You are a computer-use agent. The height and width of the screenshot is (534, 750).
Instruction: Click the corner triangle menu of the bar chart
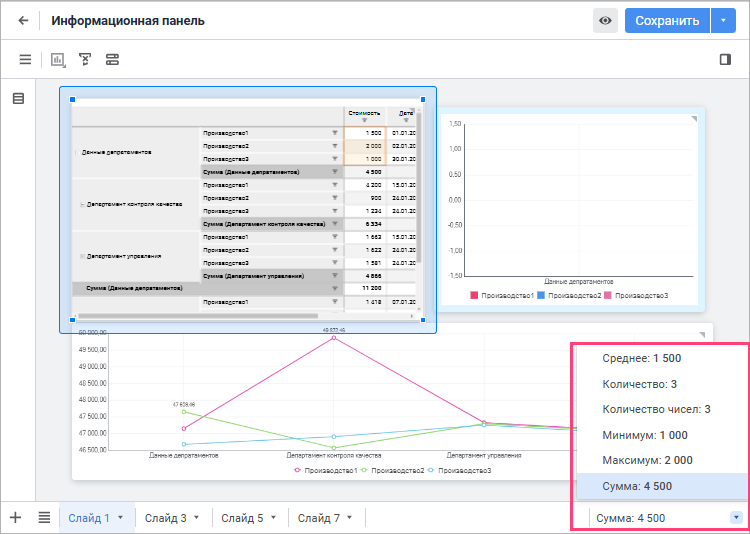click(x=694, y=118)
